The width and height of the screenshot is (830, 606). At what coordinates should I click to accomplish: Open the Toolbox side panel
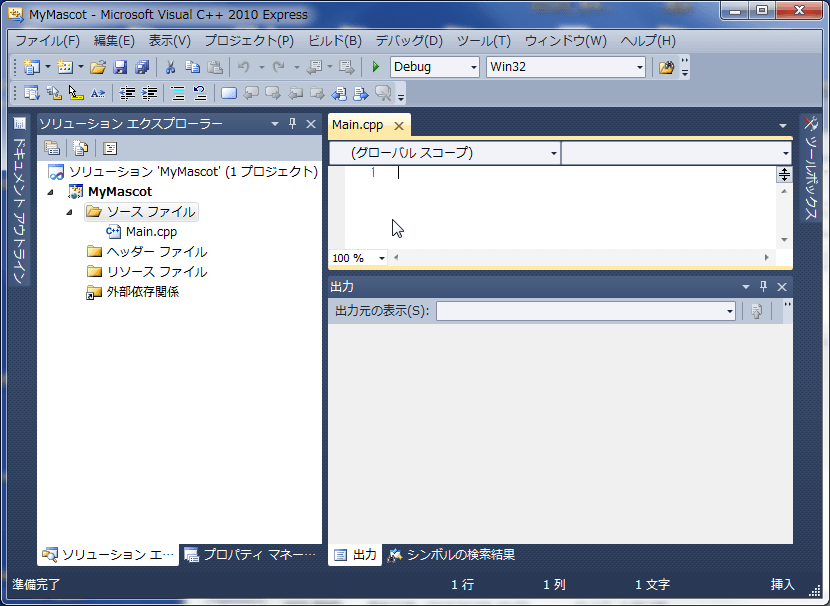(810, 169)
